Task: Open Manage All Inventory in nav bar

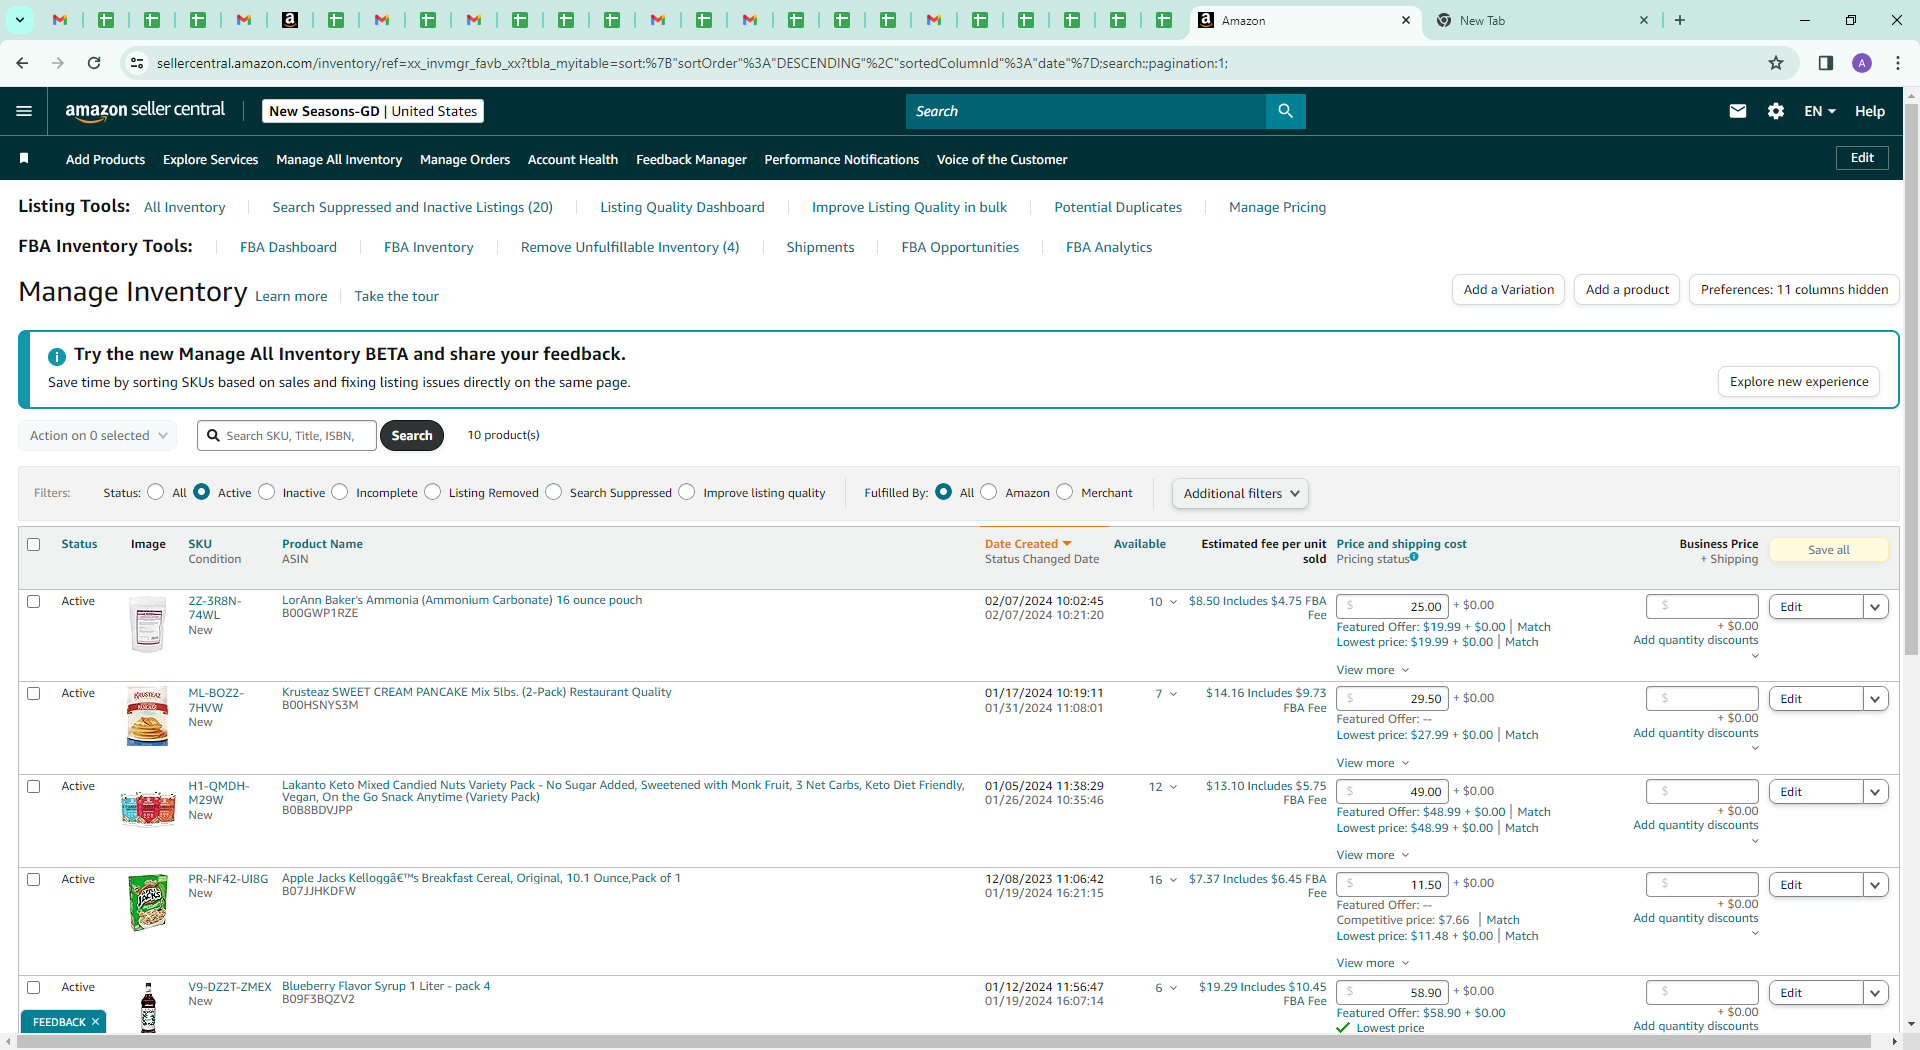Action: click(x=339, y=159)
